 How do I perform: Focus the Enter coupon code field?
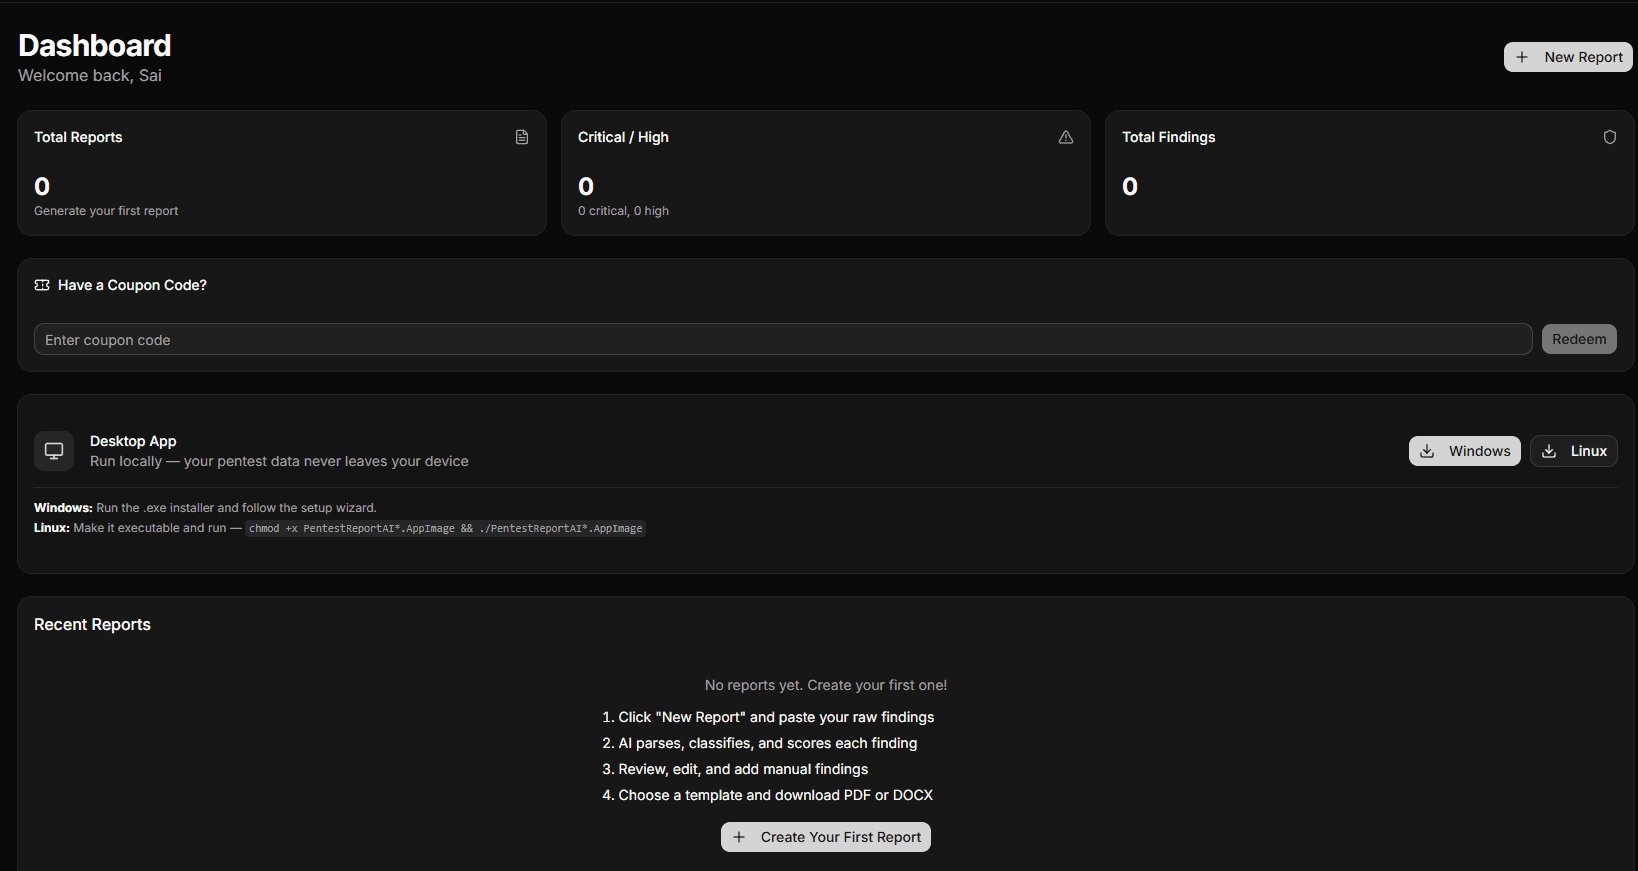782,340
